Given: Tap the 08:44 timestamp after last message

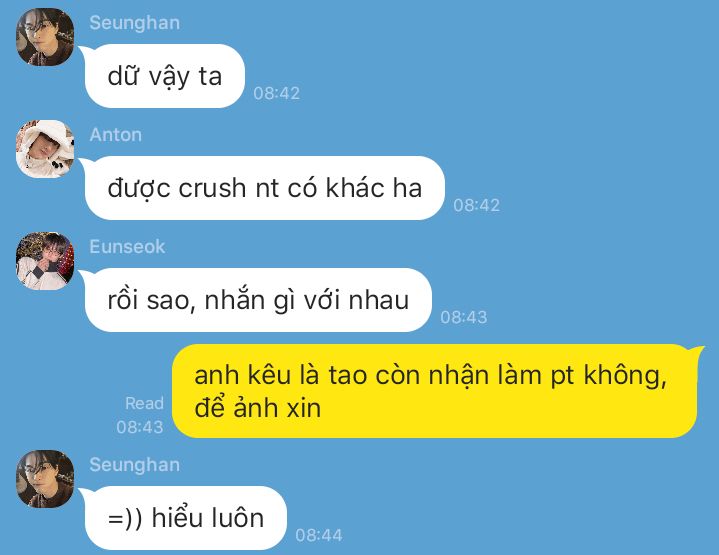Looking at the screenshot, I should coord(319,535).
